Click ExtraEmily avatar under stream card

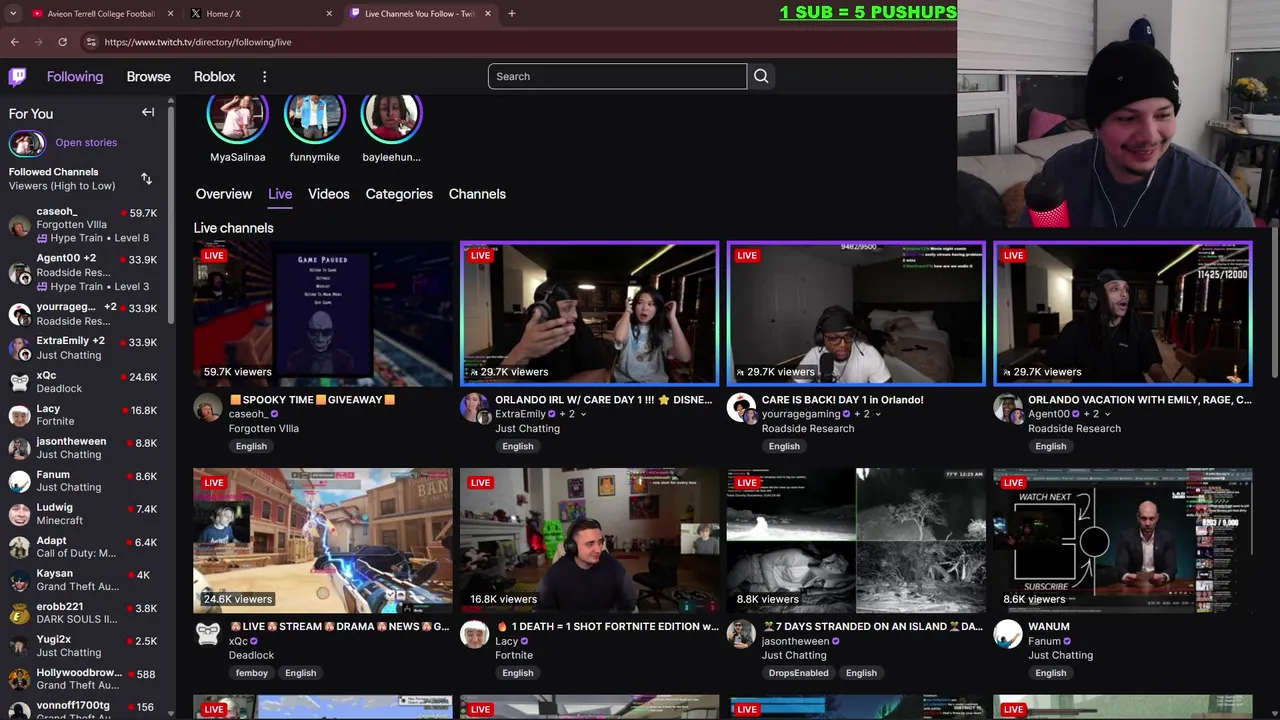click(x=474, y=409)
